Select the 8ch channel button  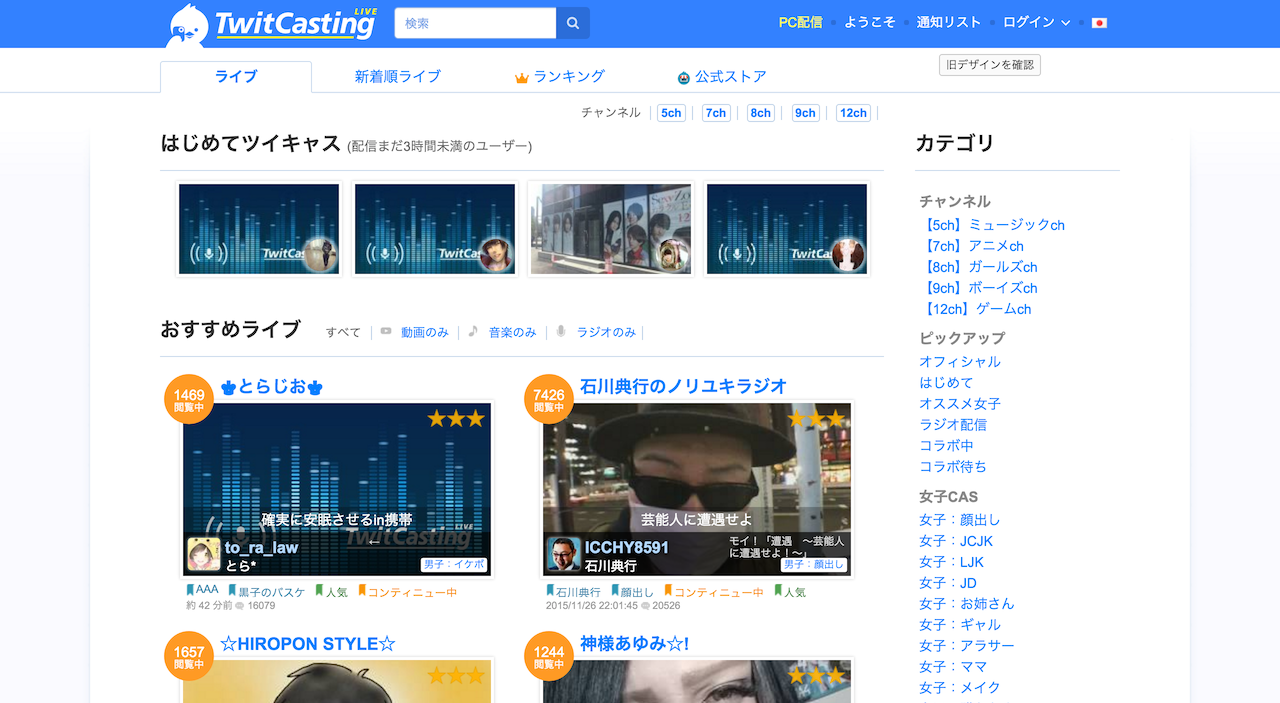pyautogui.click(x=761, y=113)
